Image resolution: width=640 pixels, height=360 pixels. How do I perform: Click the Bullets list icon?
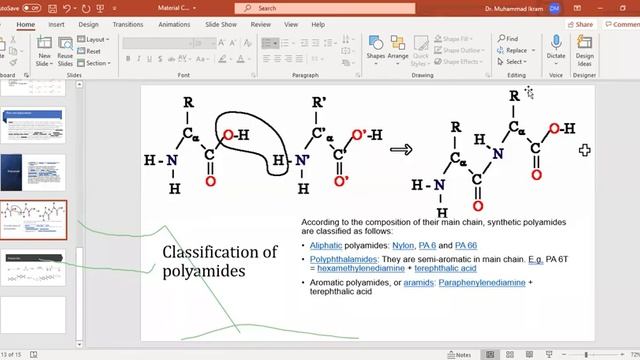267,43
